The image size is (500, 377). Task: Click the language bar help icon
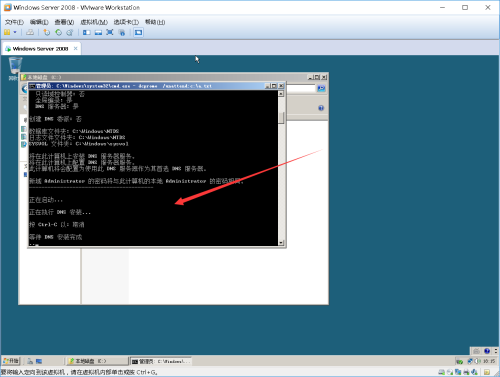[x=487, y=351]
